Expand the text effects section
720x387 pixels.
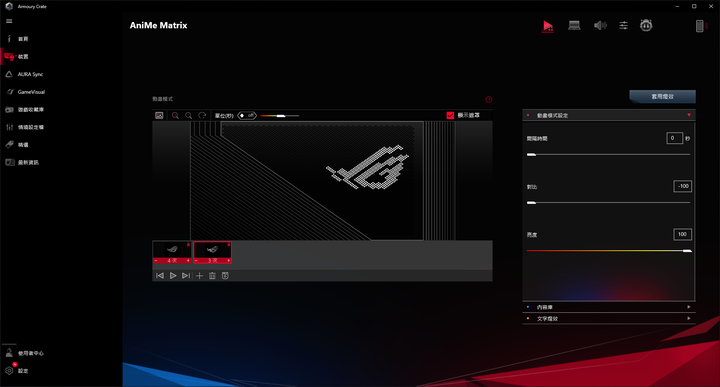(x=609, y=319)
